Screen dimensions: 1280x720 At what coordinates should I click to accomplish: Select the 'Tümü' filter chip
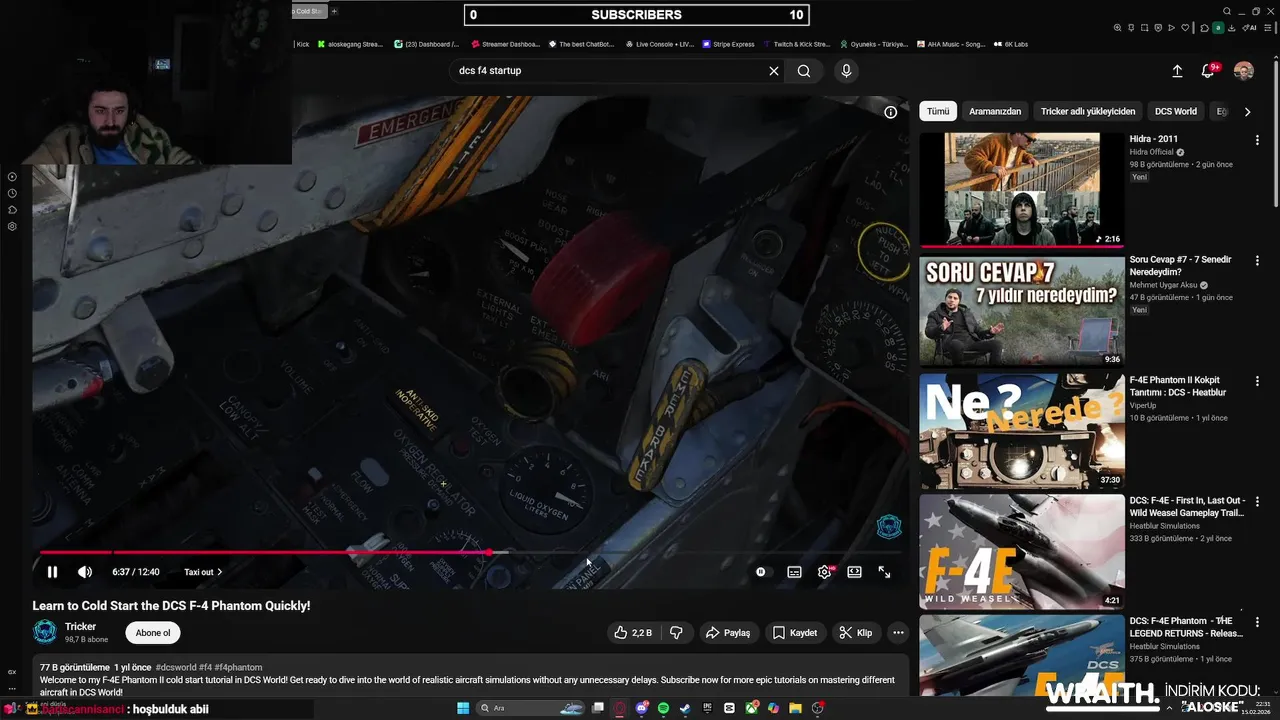coord(938,112)
